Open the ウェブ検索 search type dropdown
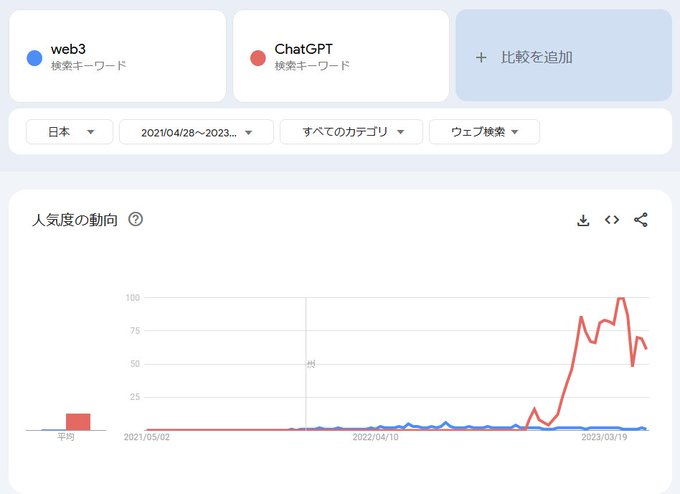The height and width of the screenshot is (494, 680). point(484,131)
